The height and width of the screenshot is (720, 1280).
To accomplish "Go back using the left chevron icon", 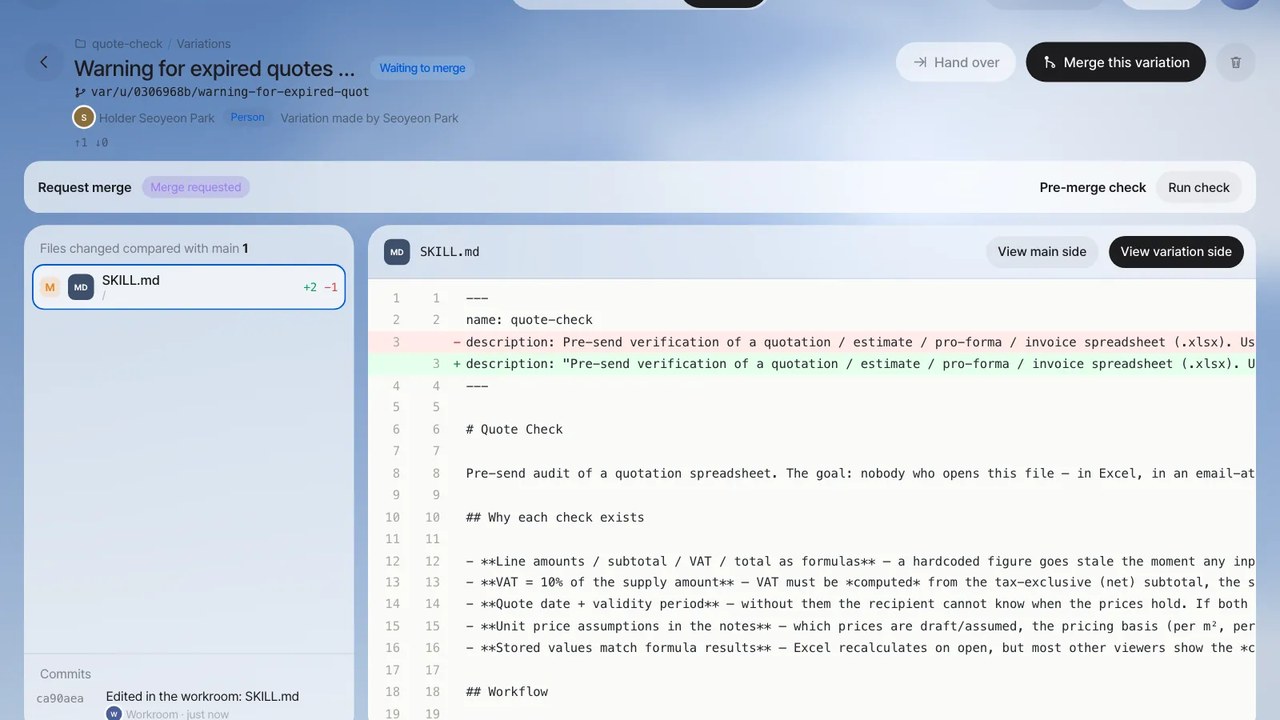I will pyautogui.click(x=44, y=62).
